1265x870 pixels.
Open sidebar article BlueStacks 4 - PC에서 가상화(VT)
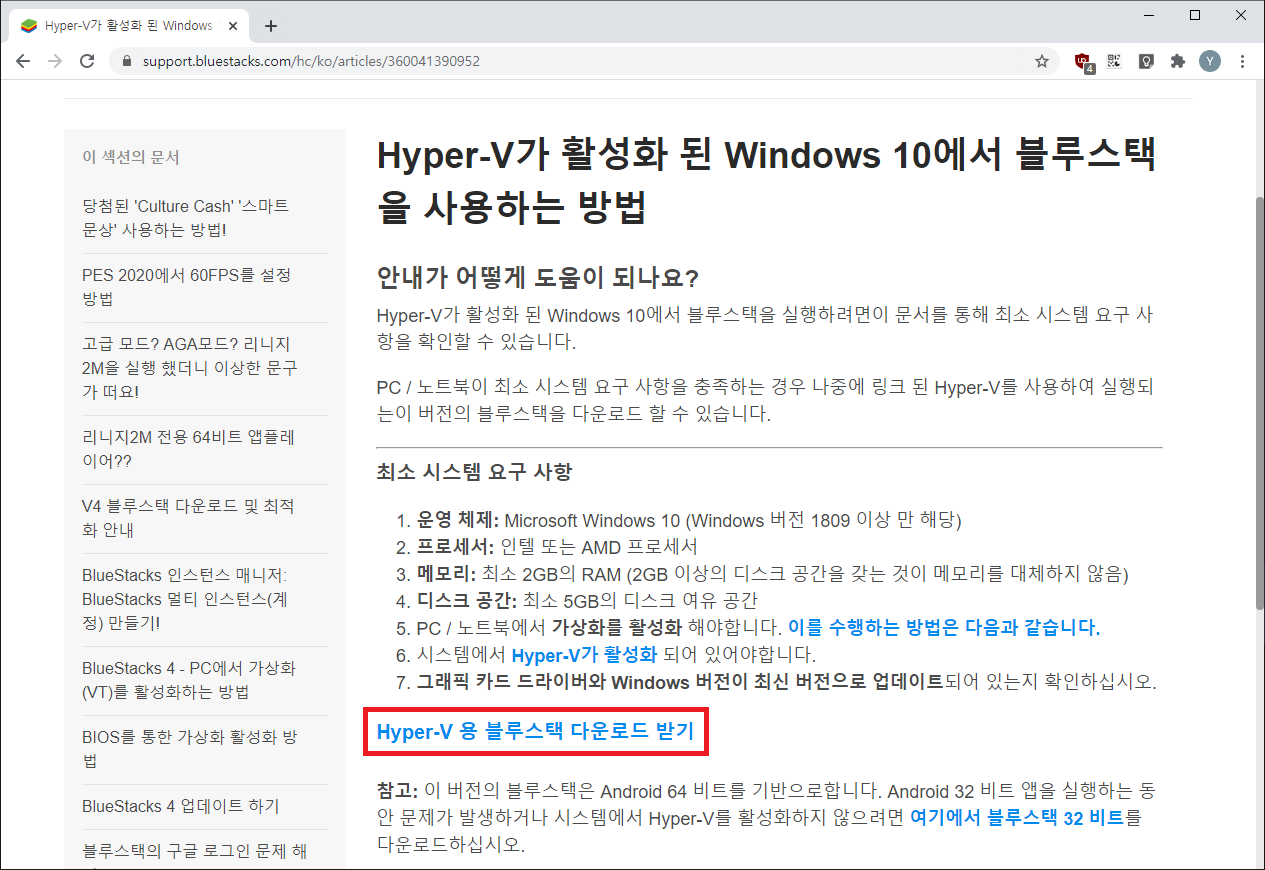[x=189, y=680]
